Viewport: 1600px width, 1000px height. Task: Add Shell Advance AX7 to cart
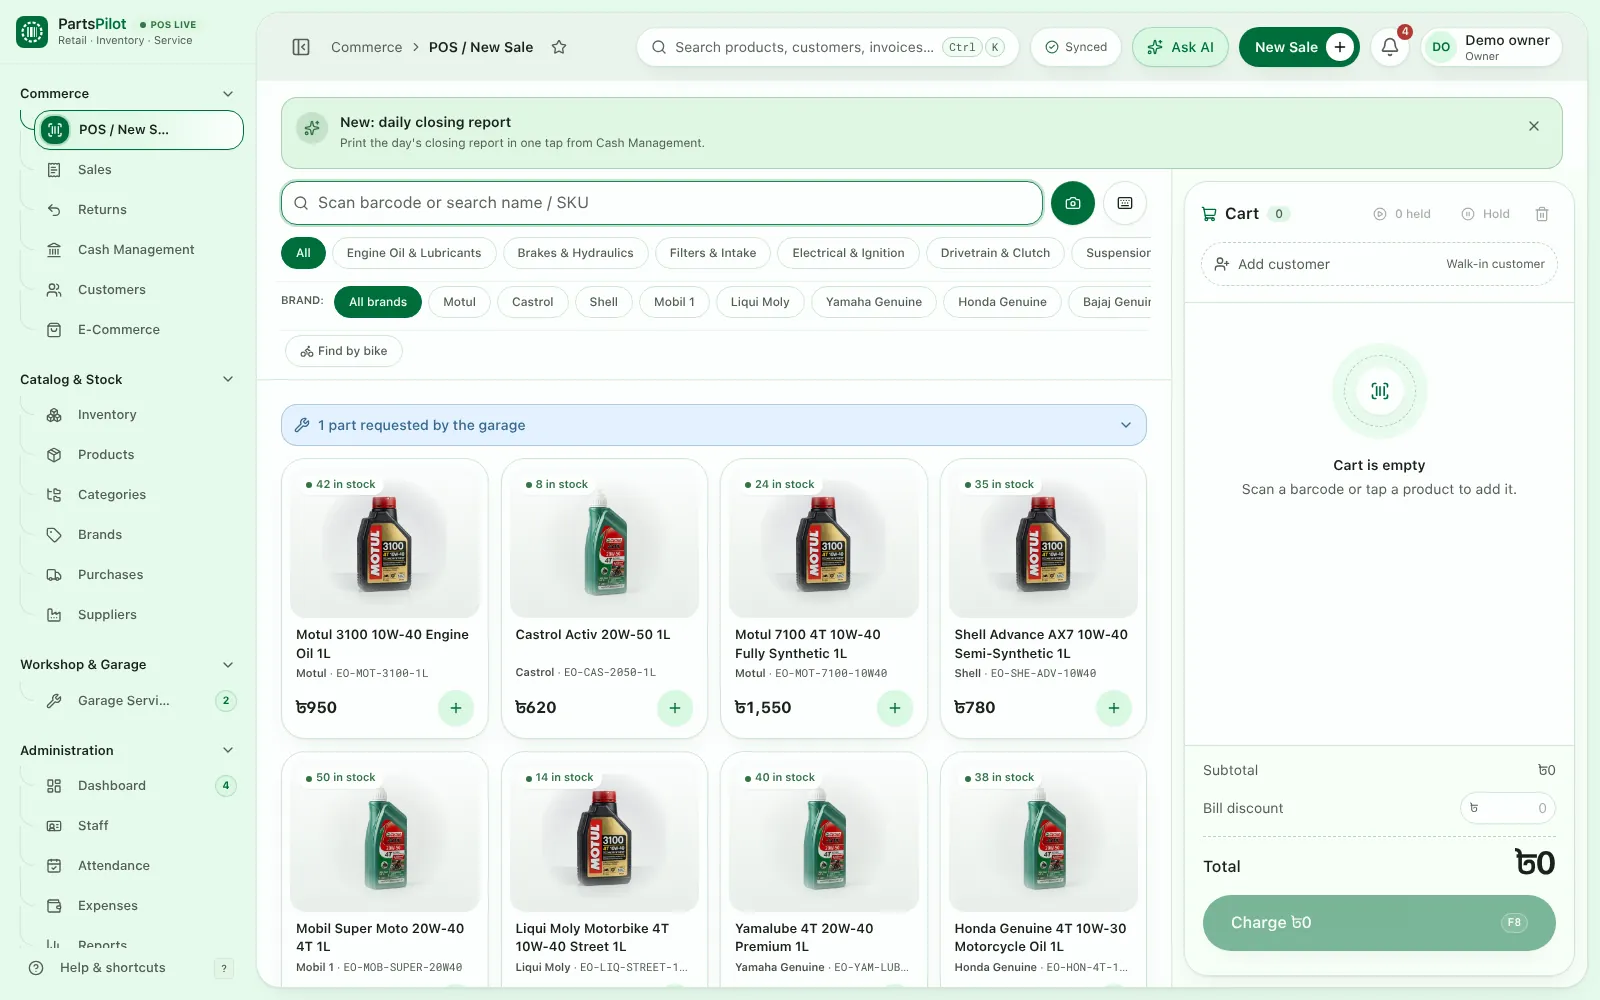pyautogui.click(x=1114, y=708)
